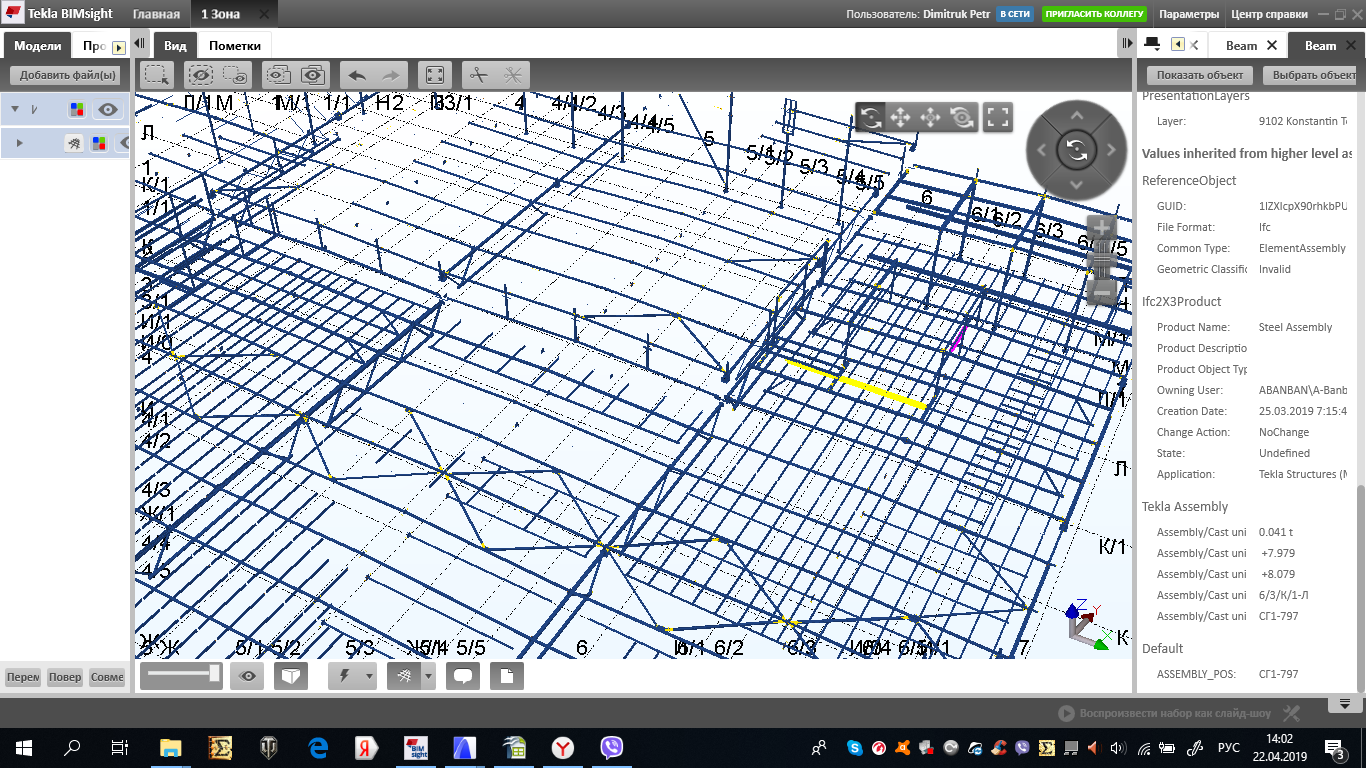Viewport: 1366px width, 768px height.
Task: Zoom out with the minus button
Action: coord(1101,293)
